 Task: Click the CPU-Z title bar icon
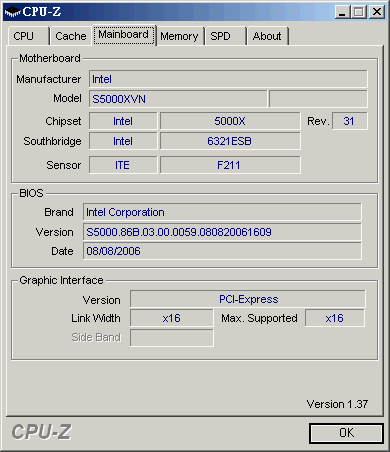coord(12,12)
